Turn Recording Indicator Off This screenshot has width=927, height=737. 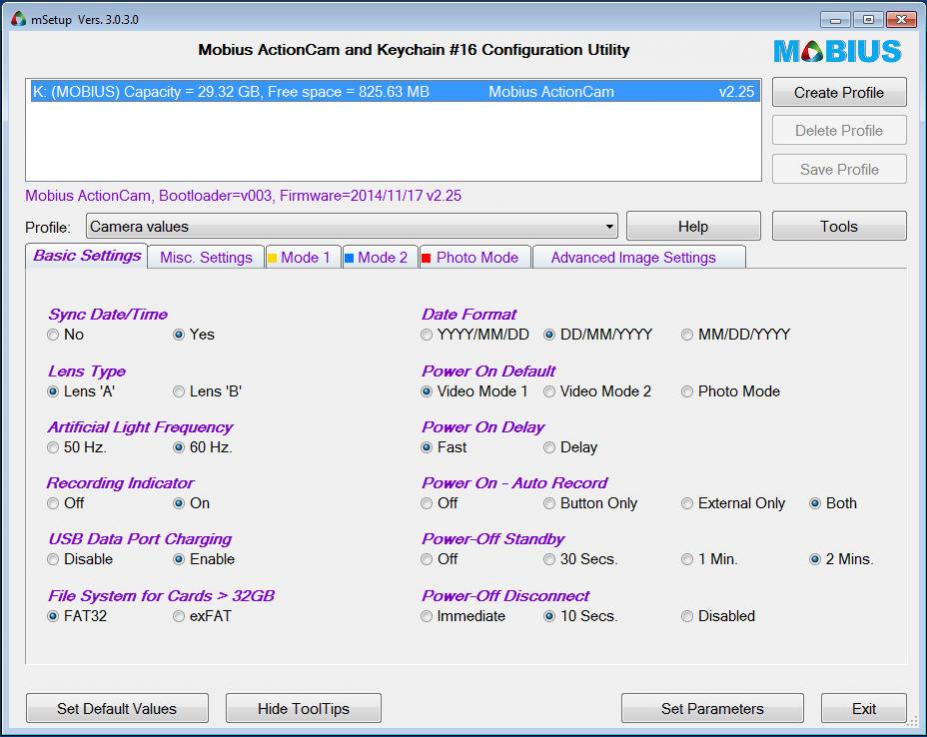[54, 504]
